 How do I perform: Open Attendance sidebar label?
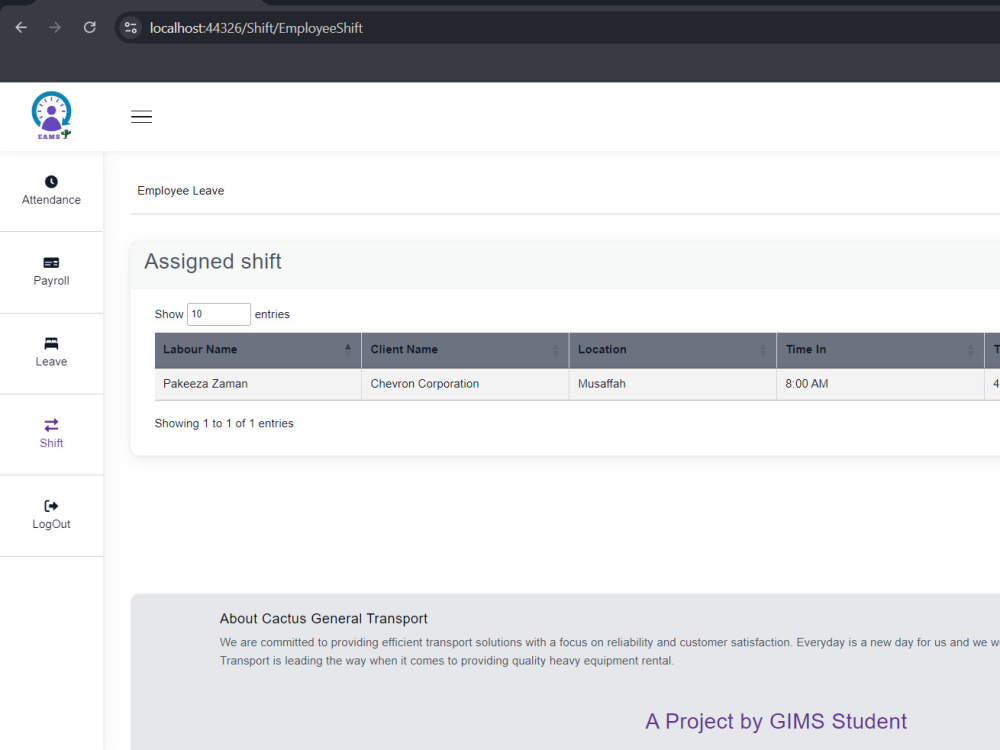point(51,200)
